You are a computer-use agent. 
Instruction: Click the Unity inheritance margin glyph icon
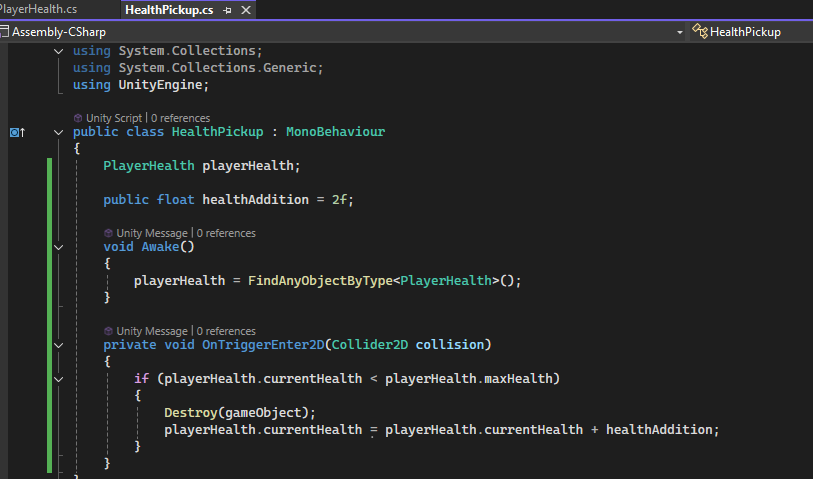(17, 133)
